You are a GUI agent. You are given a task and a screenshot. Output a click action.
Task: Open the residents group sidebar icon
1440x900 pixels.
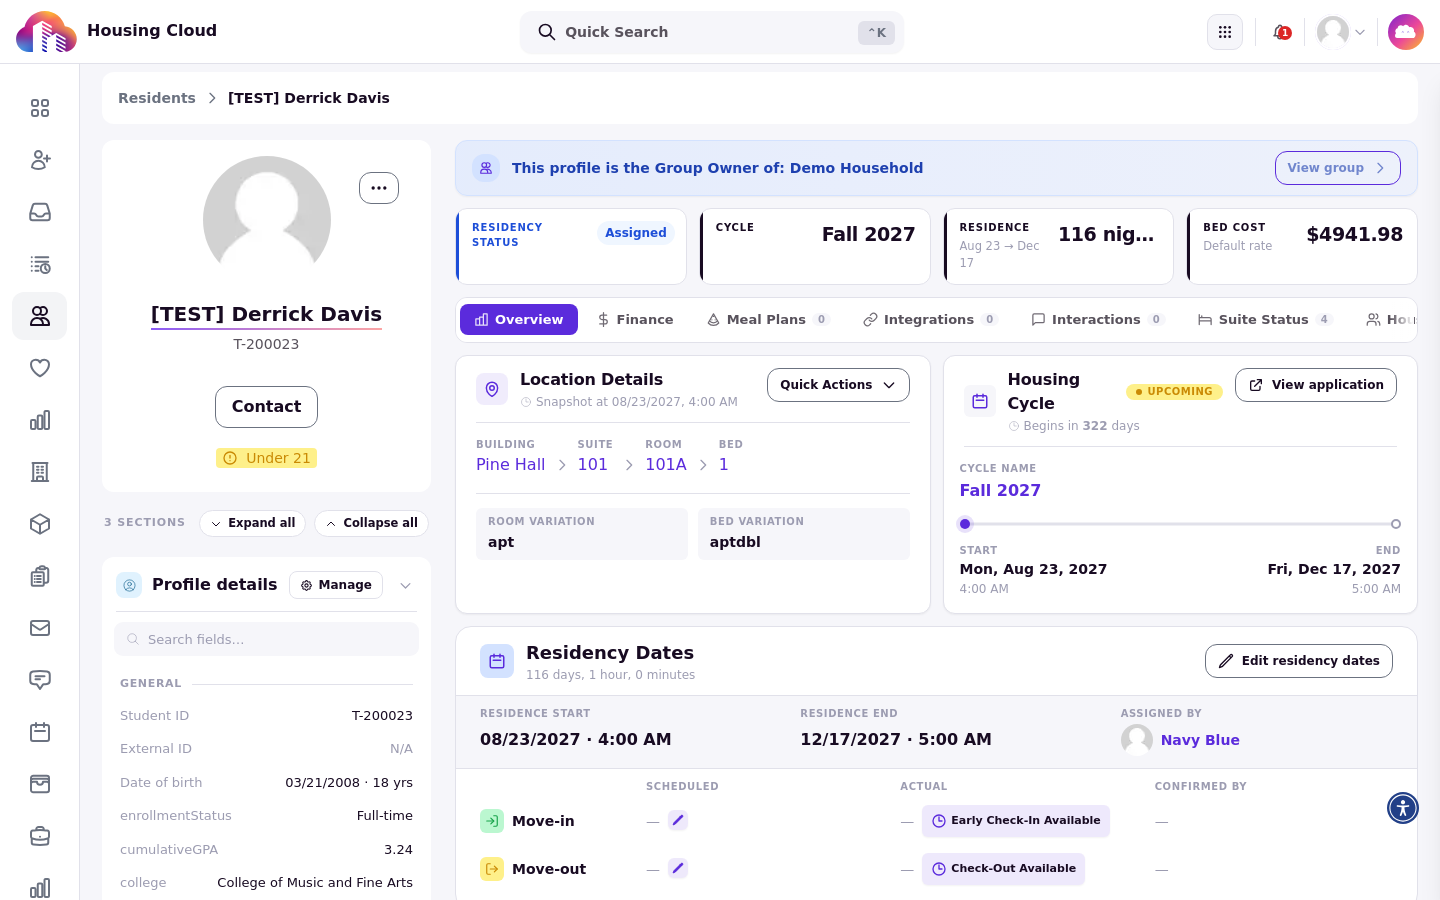click(40, 316)
